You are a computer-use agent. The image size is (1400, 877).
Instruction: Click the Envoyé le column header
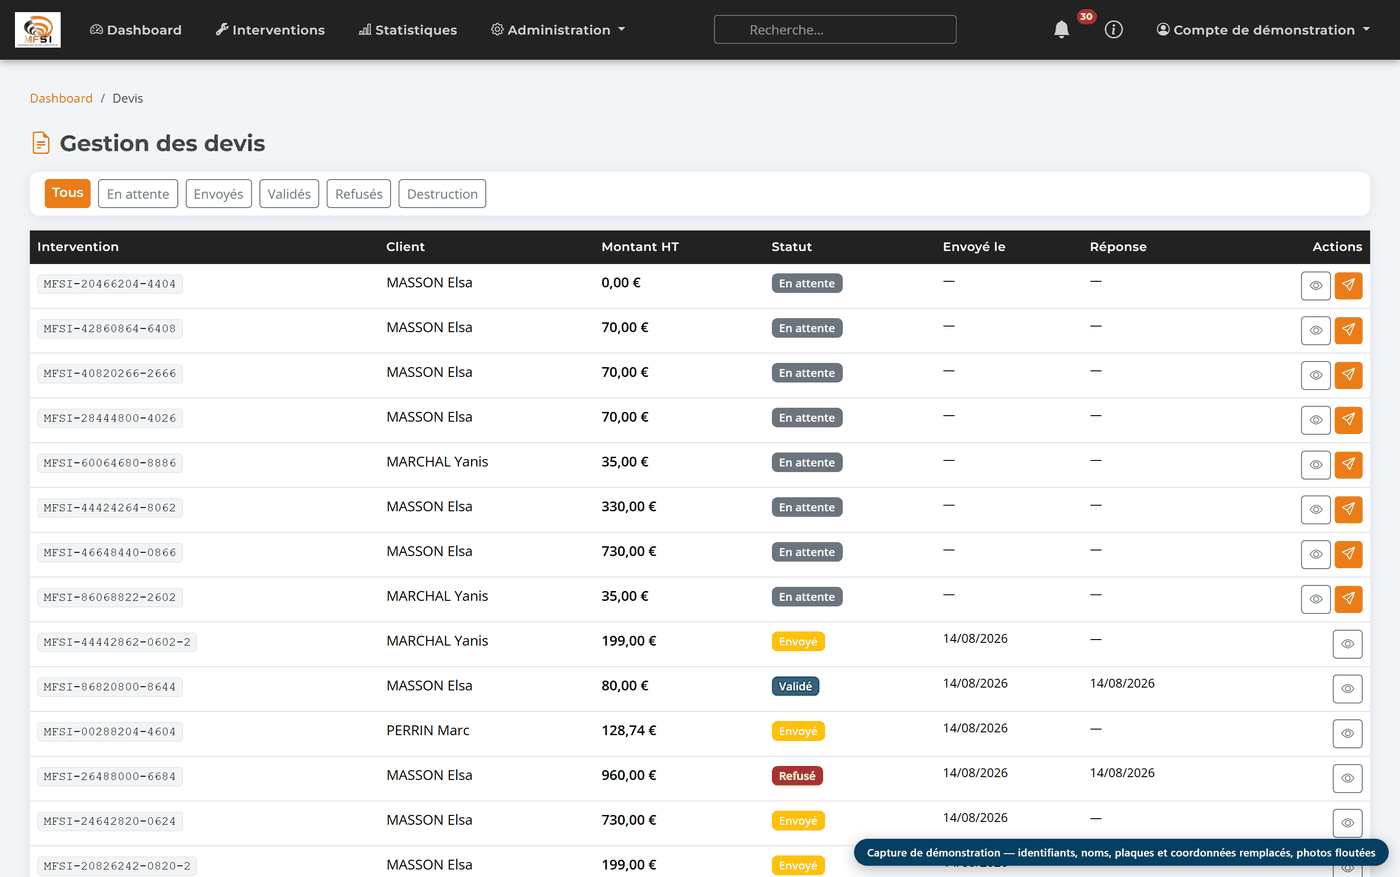click(x=974, y=247)
